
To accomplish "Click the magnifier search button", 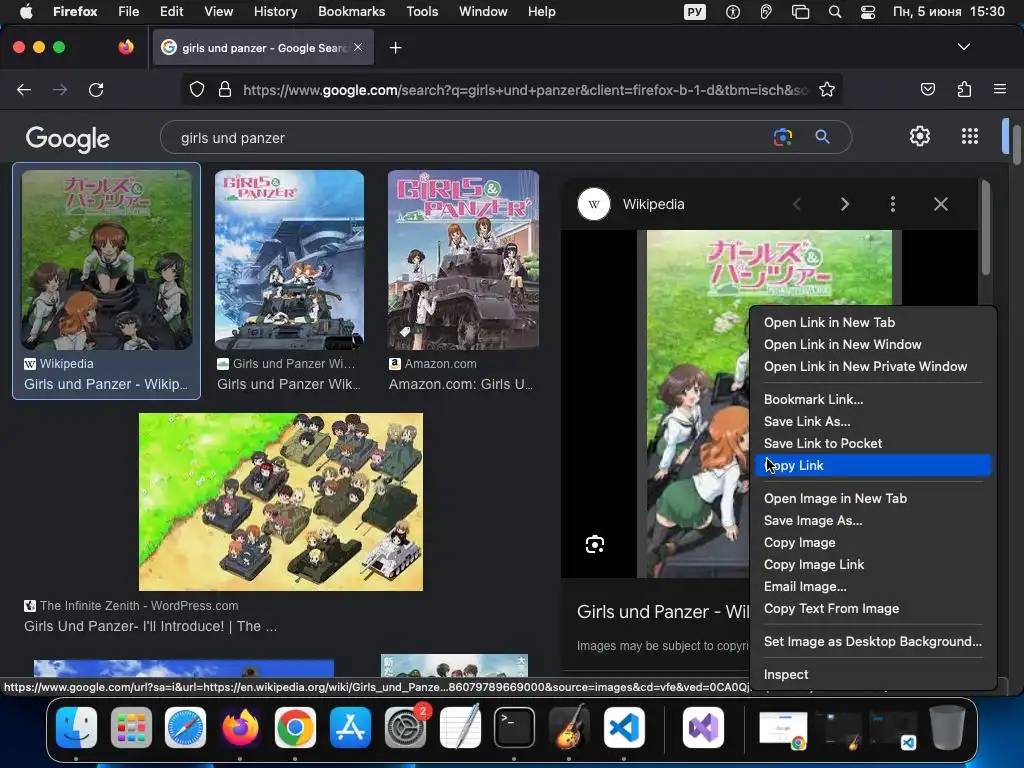I will point(822,137).
